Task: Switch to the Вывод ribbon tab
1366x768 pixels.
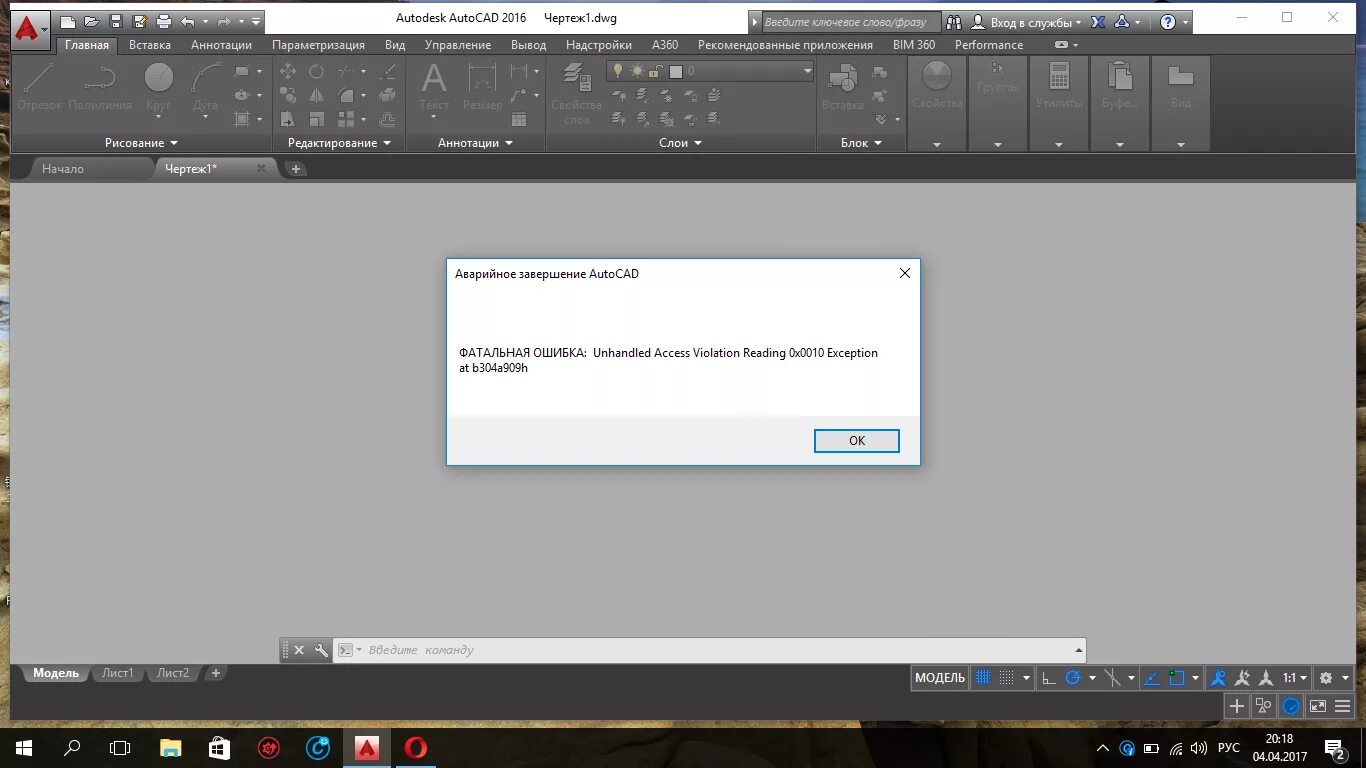Action: [528, 45]
